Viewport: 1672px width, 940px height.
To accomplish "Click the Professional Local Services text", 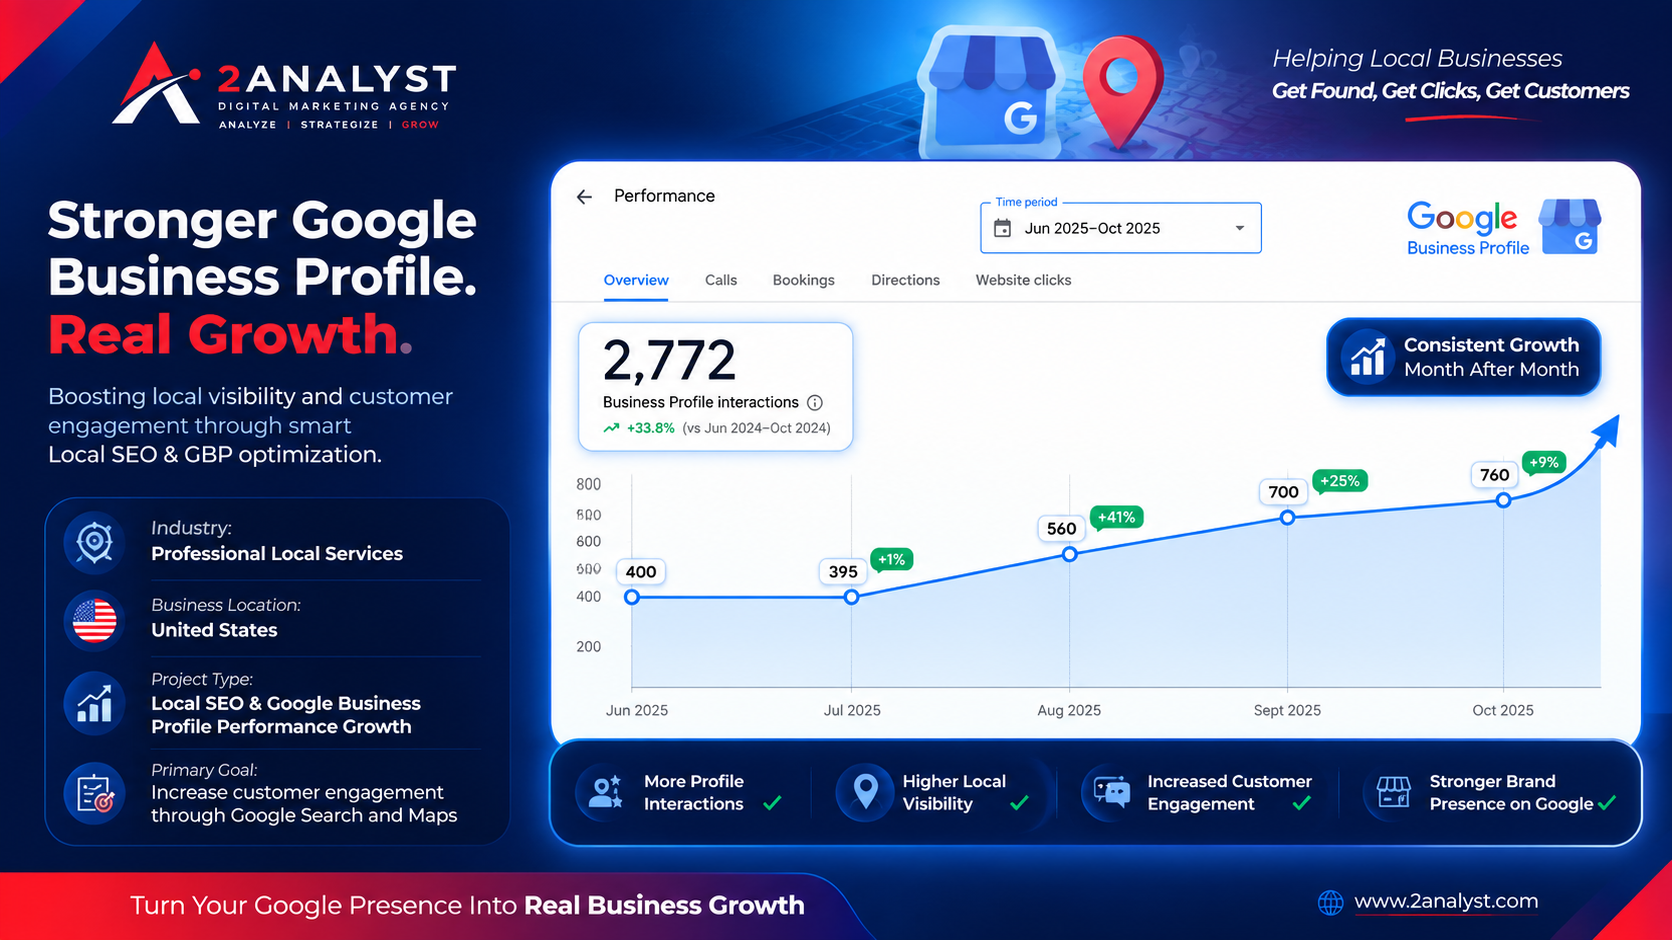I will [277, 554].
